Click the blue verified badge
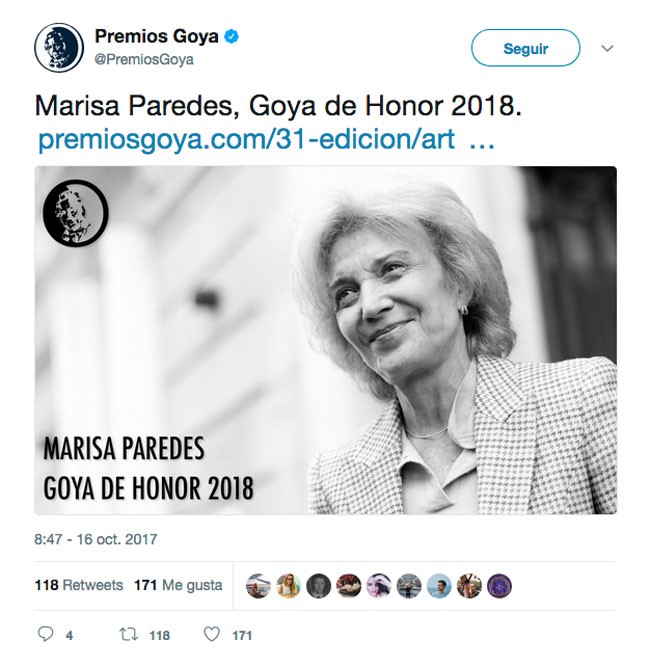Image resolution: width=650 pixels, height=666 pixels. [x=232, y=37]
